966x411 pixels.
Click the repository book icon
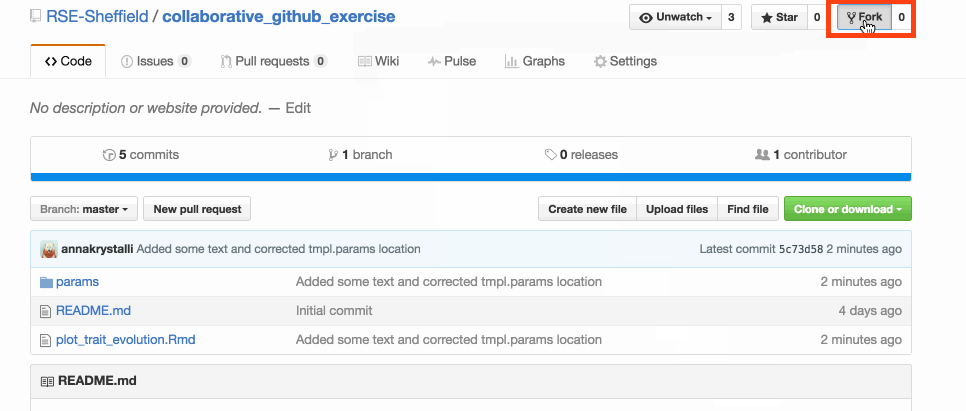click(36, 16)
